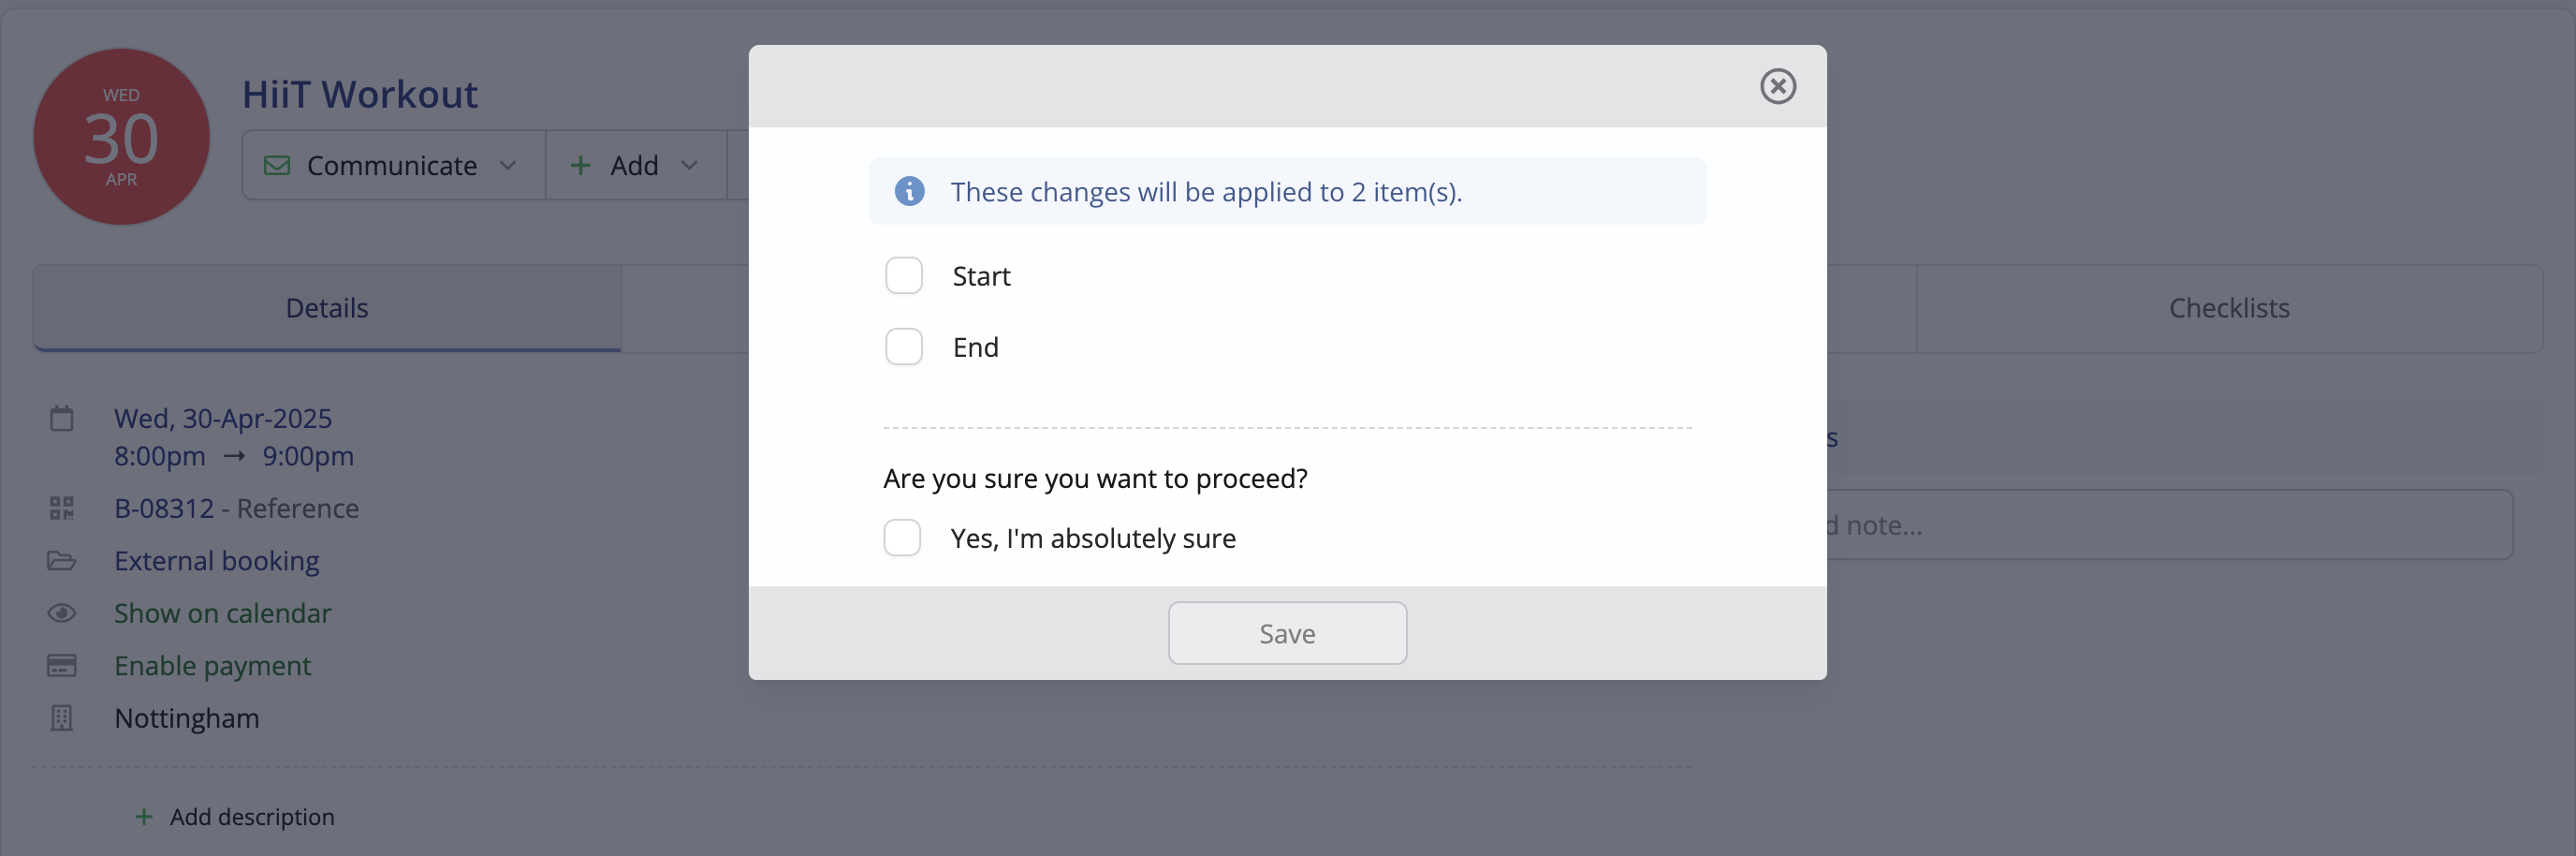This screenshot has height=856, width=2576.
Task: Check the Start checkbox
Action: tap(903, 275)
